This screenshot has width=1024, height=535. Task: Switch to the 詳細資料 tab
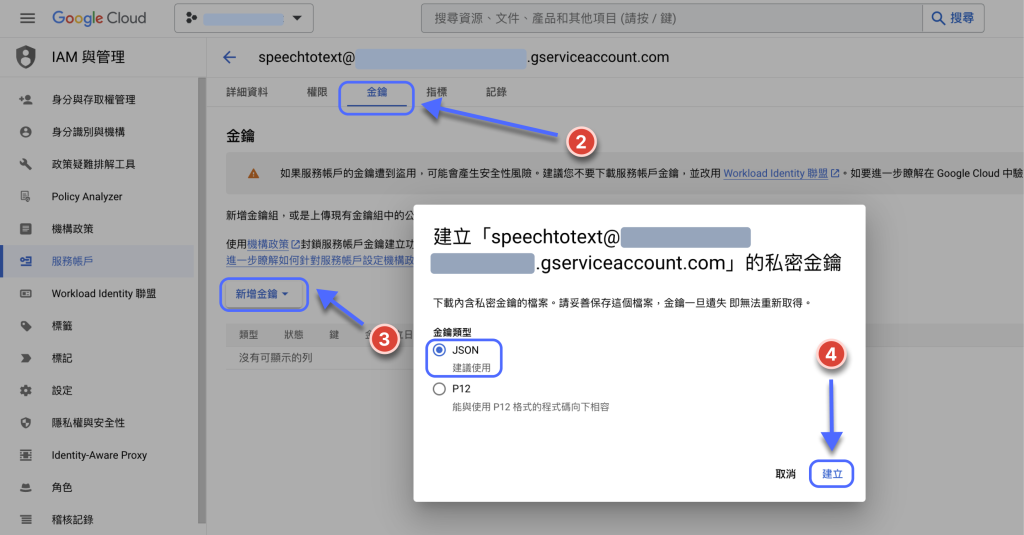click(247, 92)
